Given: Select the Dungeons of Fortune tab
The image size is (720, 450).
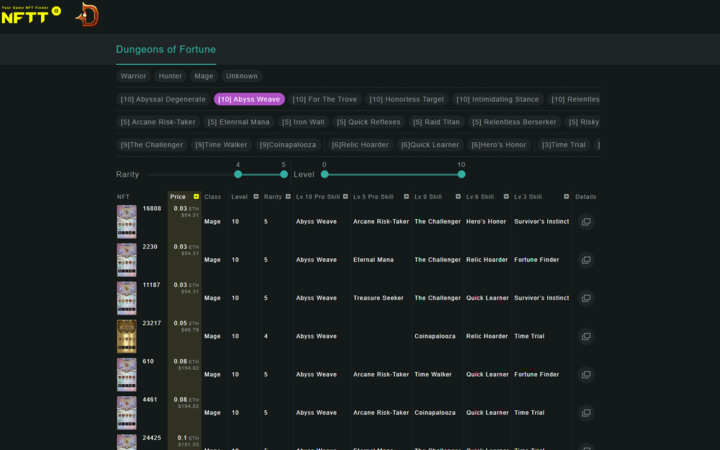Looking at the screenshot, I should [x=166, y=50].
